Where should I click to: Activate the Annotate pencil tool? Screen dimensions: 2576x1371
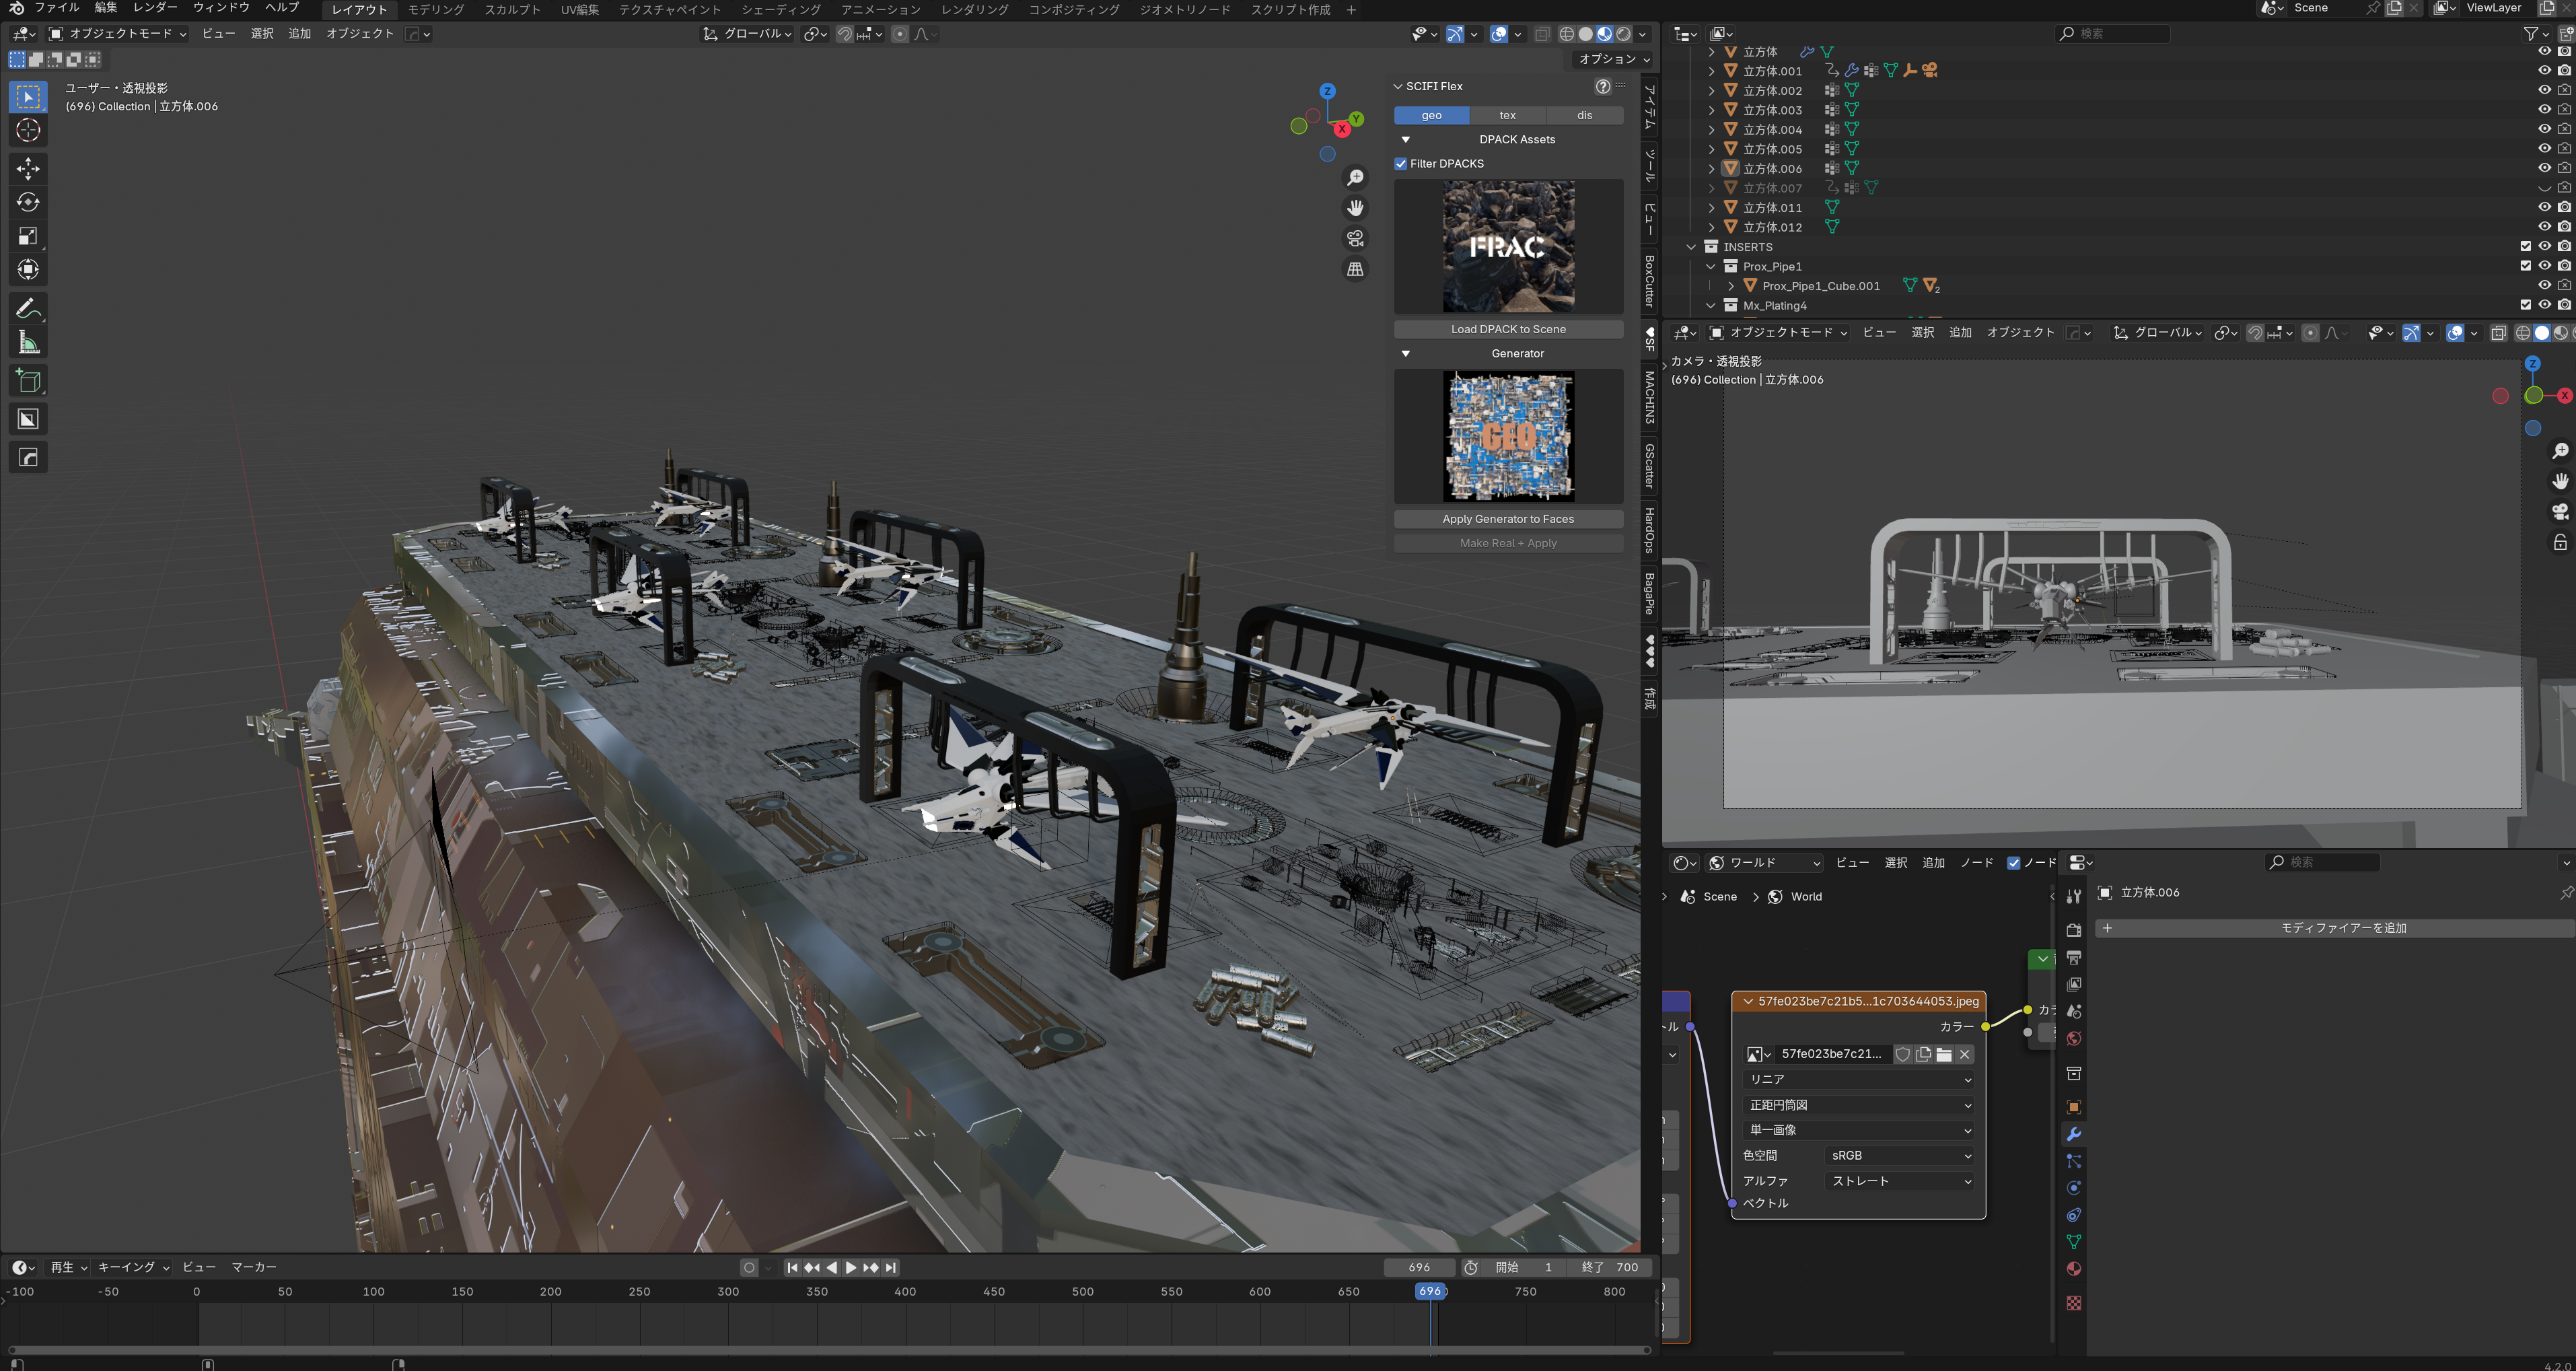(x=28, y=308)
